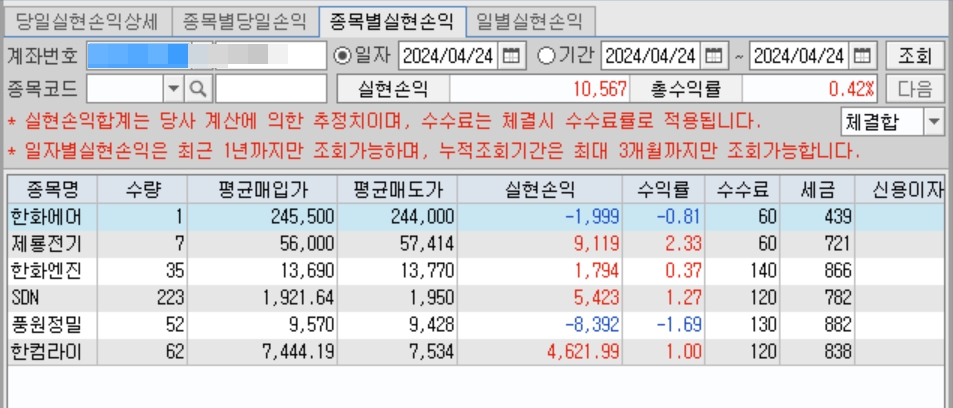
Task: Click average sell price 57,414
Action: coord(427,244)
